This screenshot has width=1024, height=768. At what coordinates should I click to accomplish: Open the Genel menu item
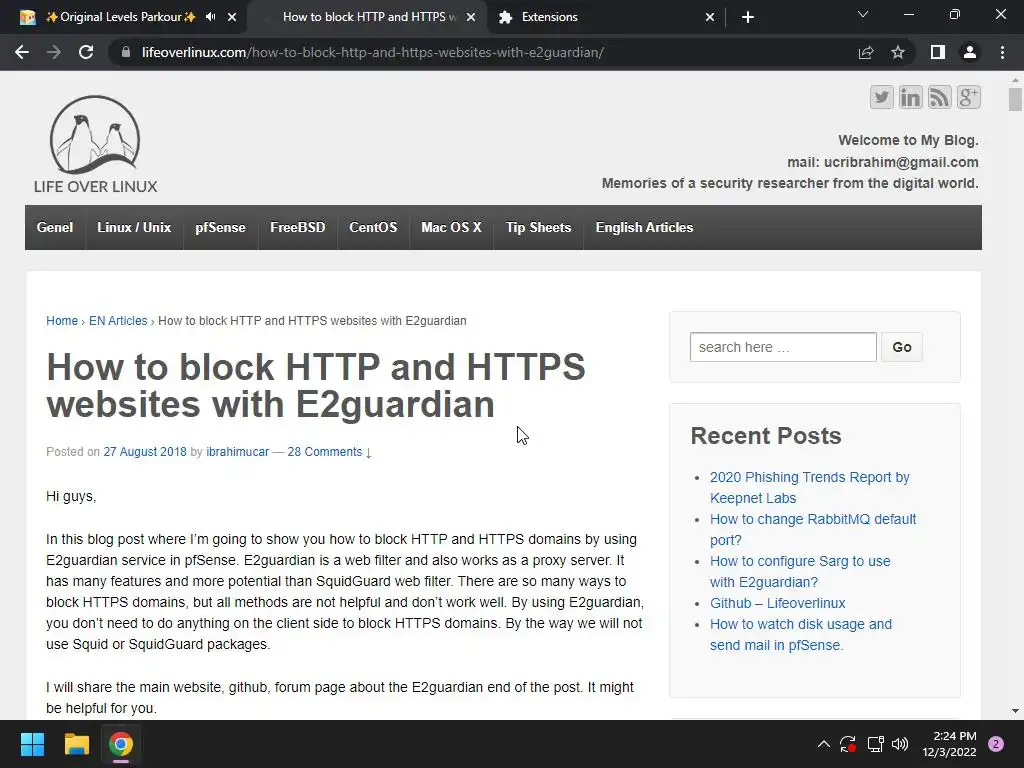(55, 227)
